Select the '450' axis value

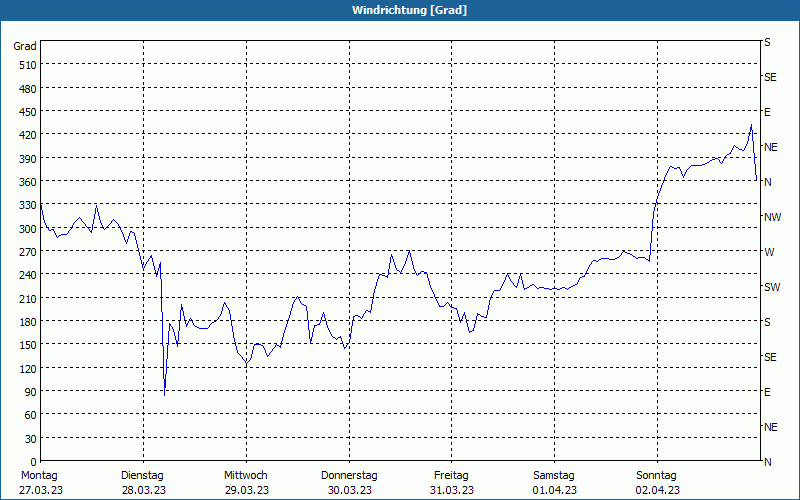(28, 112)
